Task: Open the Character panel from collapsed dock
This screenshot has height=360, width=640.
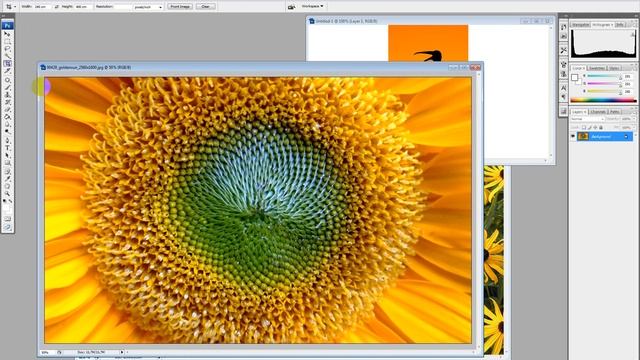Action: point(564,88)
